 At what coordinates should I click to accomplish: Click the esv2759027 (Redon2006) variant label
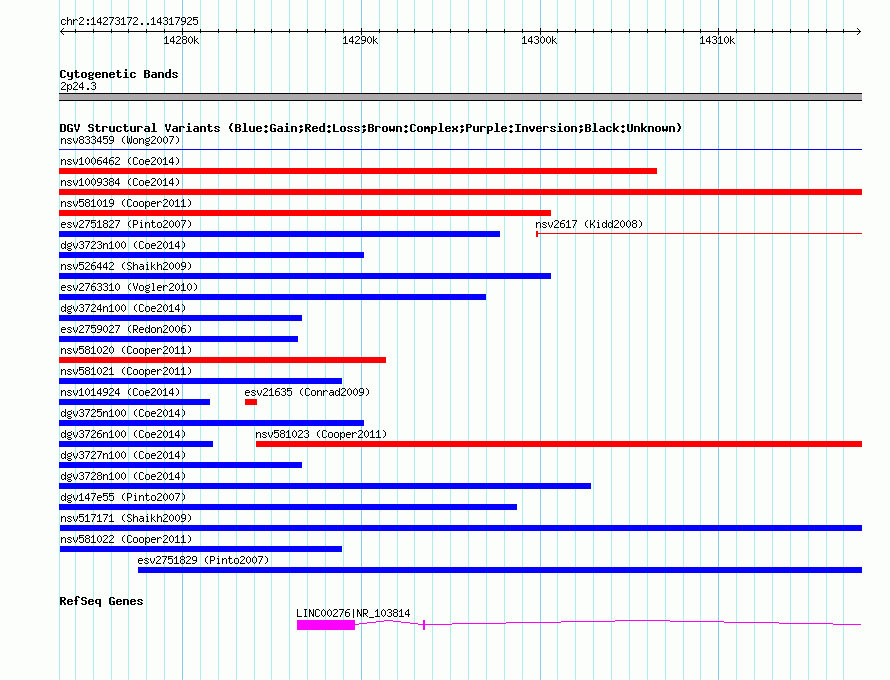tap(126, 329)
